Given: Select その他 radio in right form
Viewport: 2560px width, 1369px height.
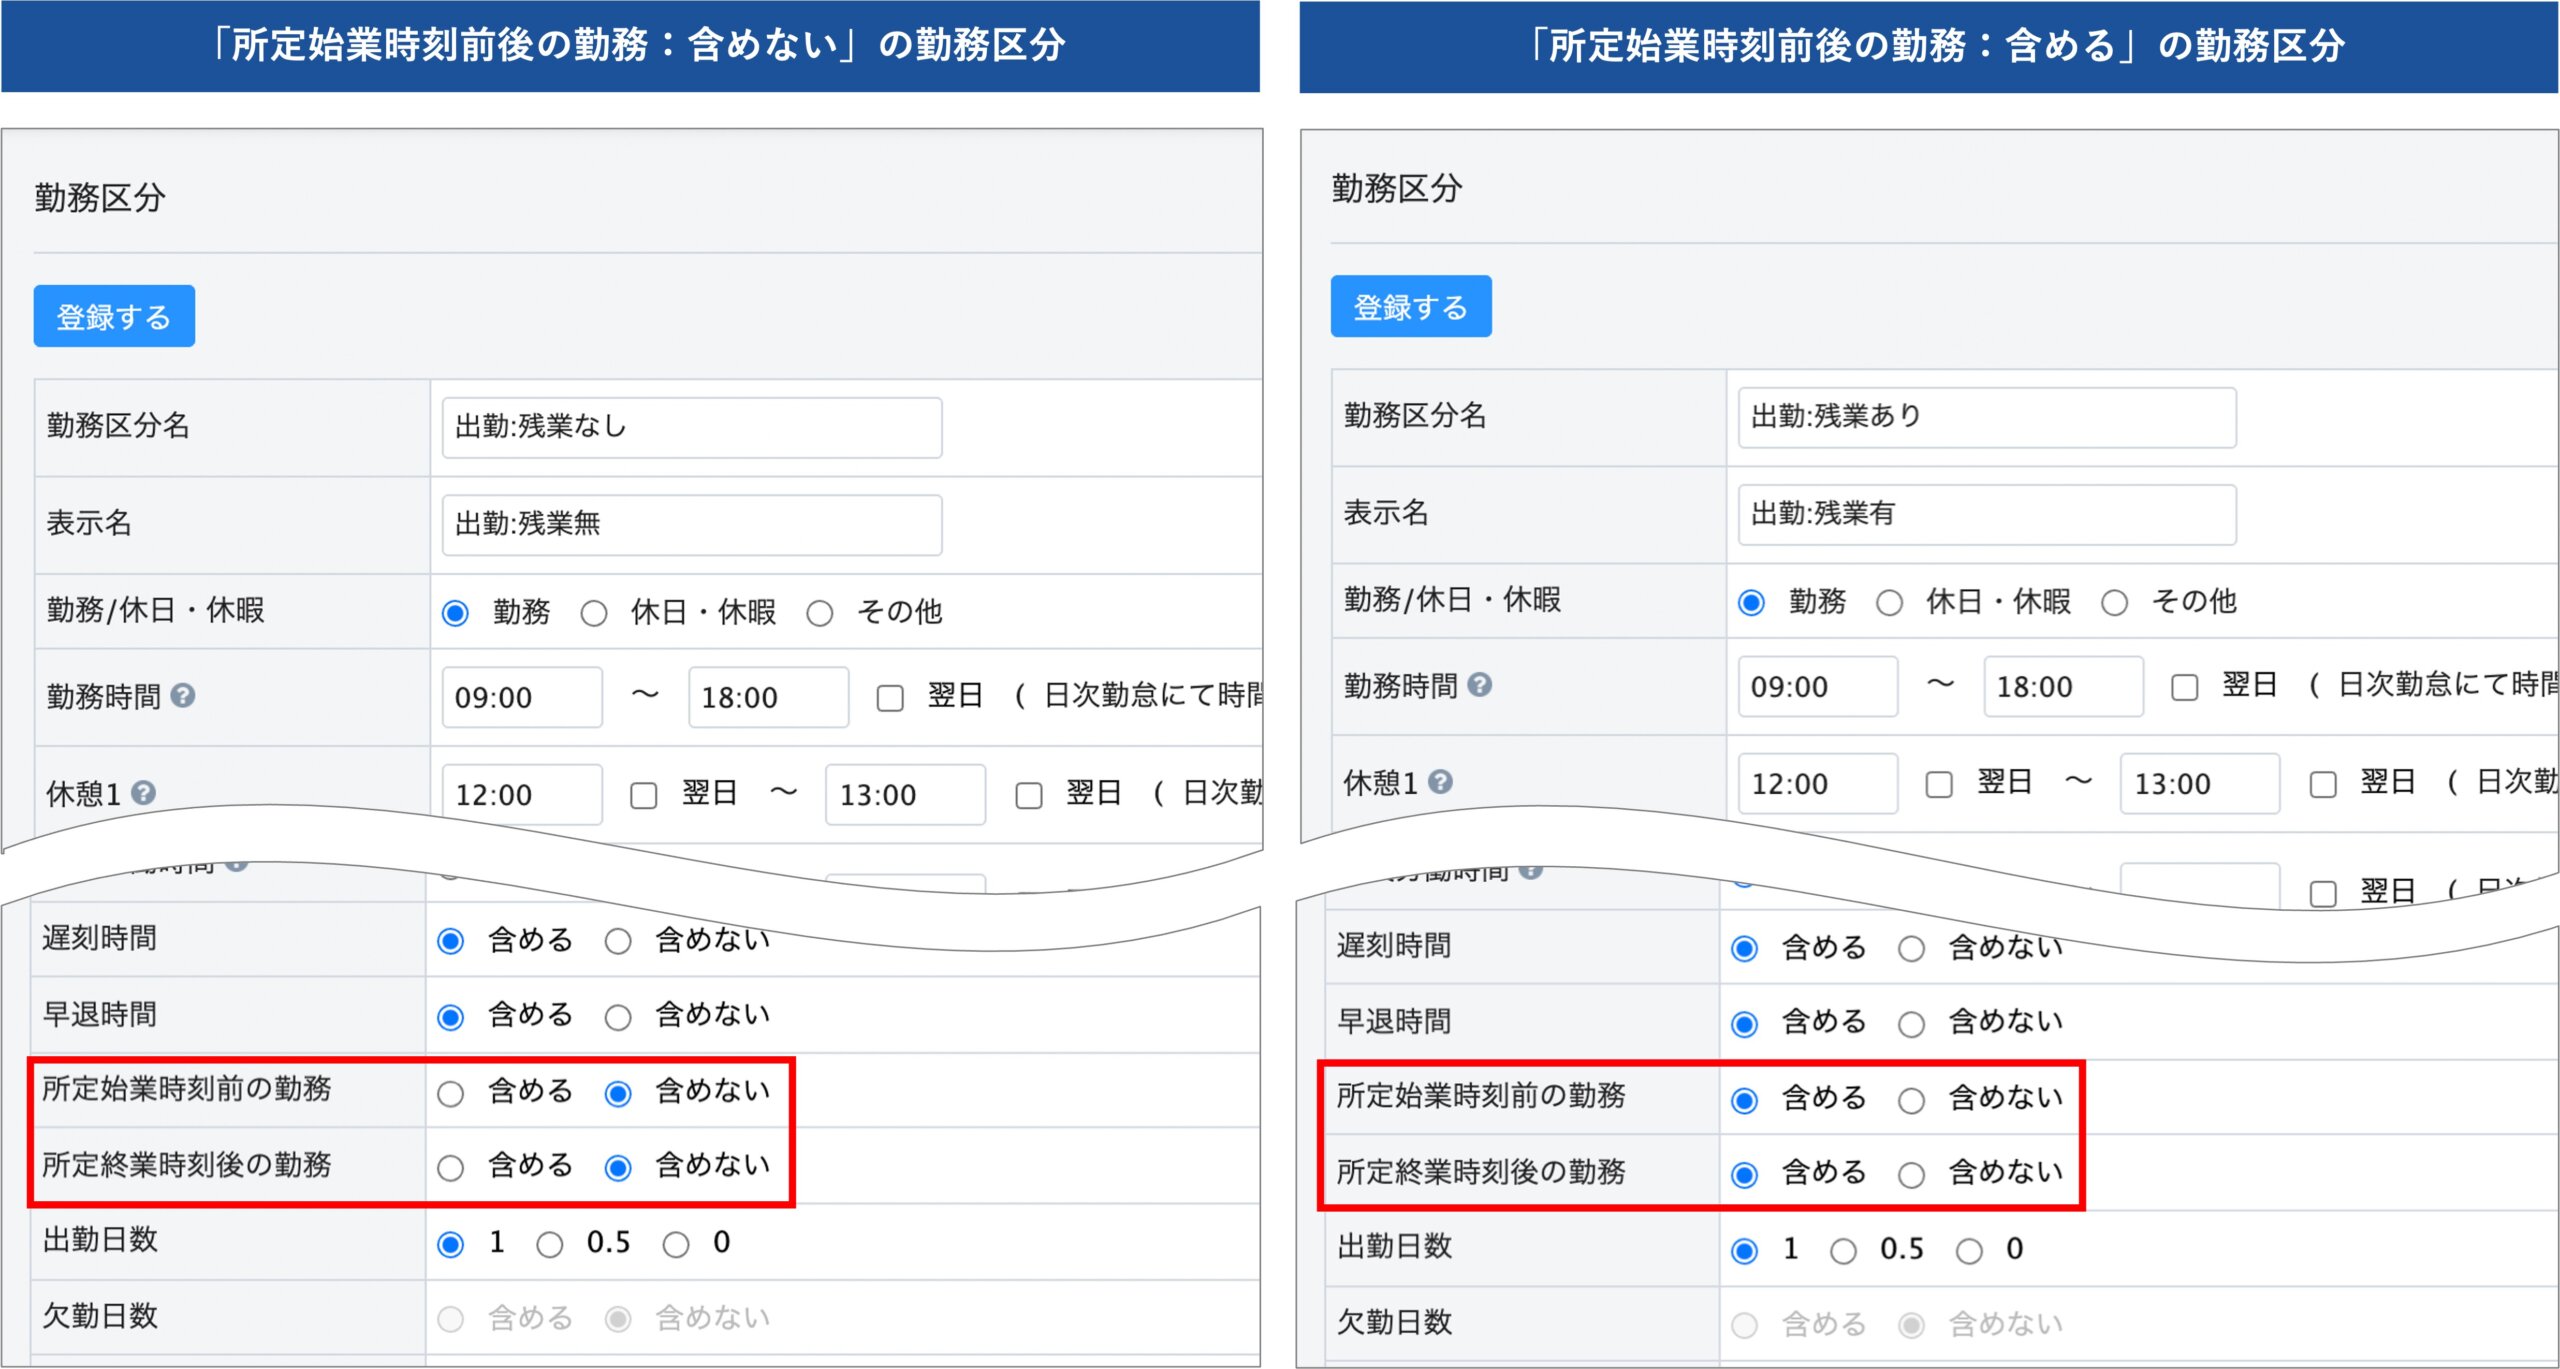Looking at the screenshot, I should [2114, 603].
